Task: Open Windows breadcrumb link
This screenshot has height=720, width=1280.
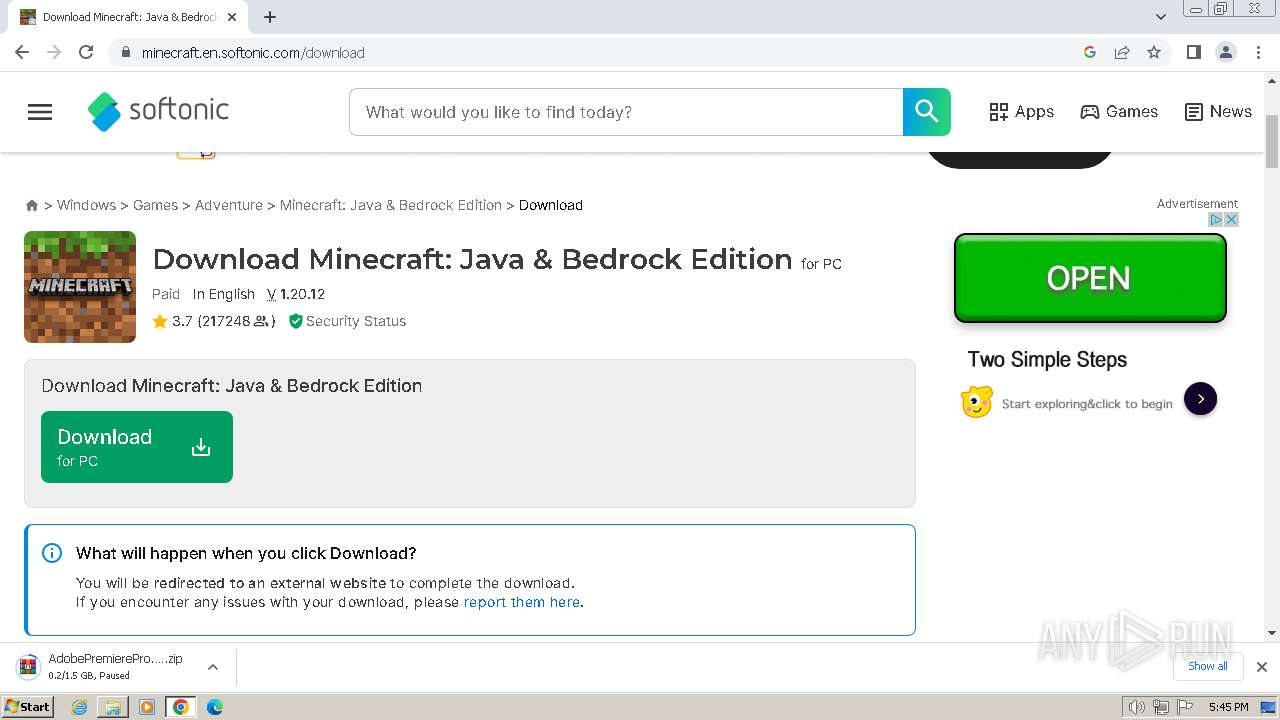Action: (86, 205)
